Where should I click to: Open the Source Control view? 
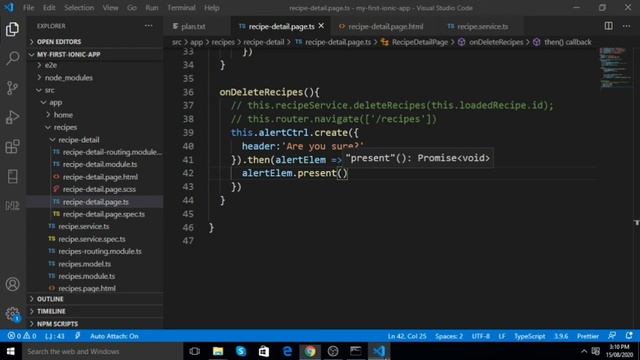click(x=12, y=88)
